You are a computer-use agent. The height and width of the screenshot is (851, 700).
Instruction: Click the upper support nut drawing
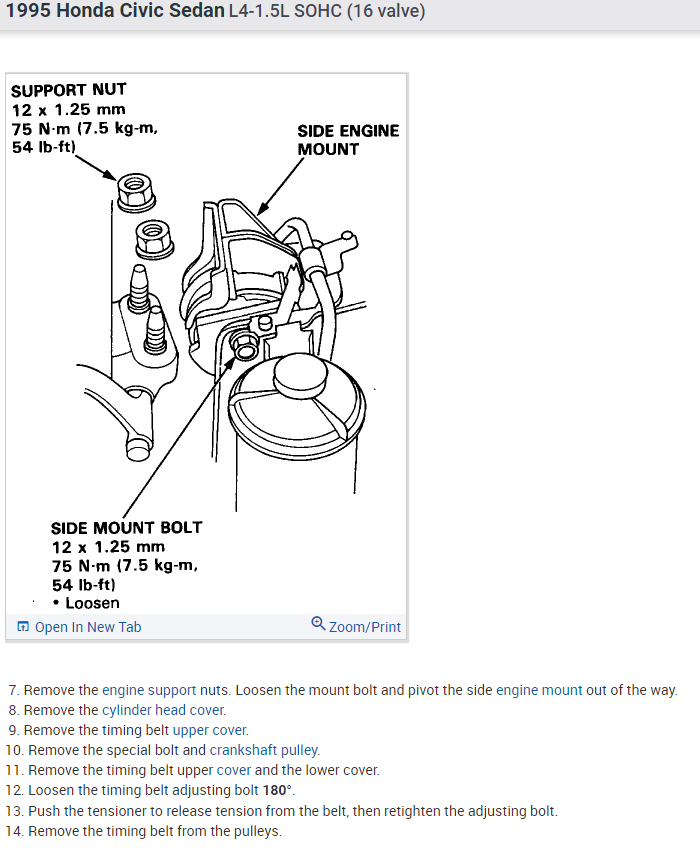[x=135, y=192]
